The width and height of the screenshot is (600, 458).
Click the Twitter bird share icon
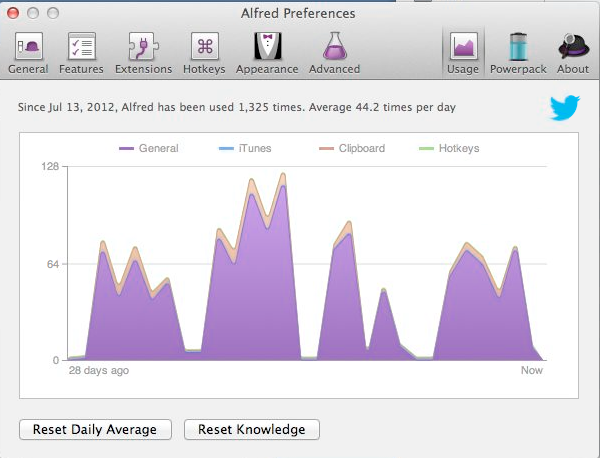565,108
